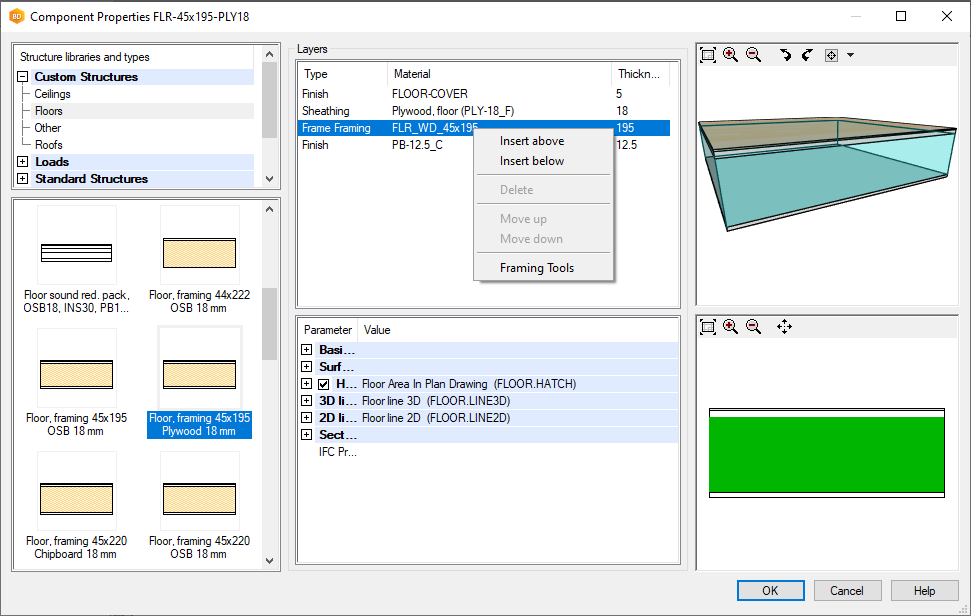The height and width of the screenshot is (616, 971).
Task: Click the Cancel button
Action: coord(847,591)
